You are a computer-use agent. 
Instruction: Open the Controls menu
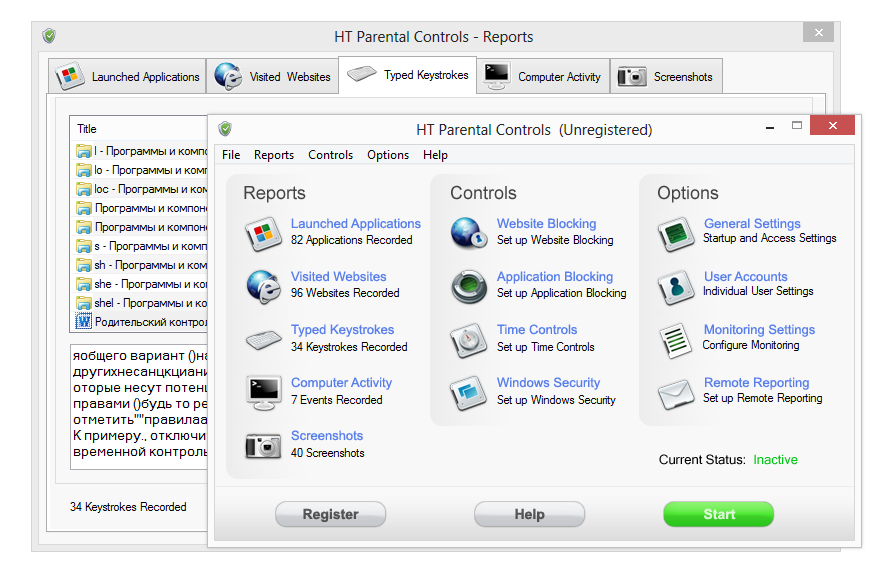point(331,155)
